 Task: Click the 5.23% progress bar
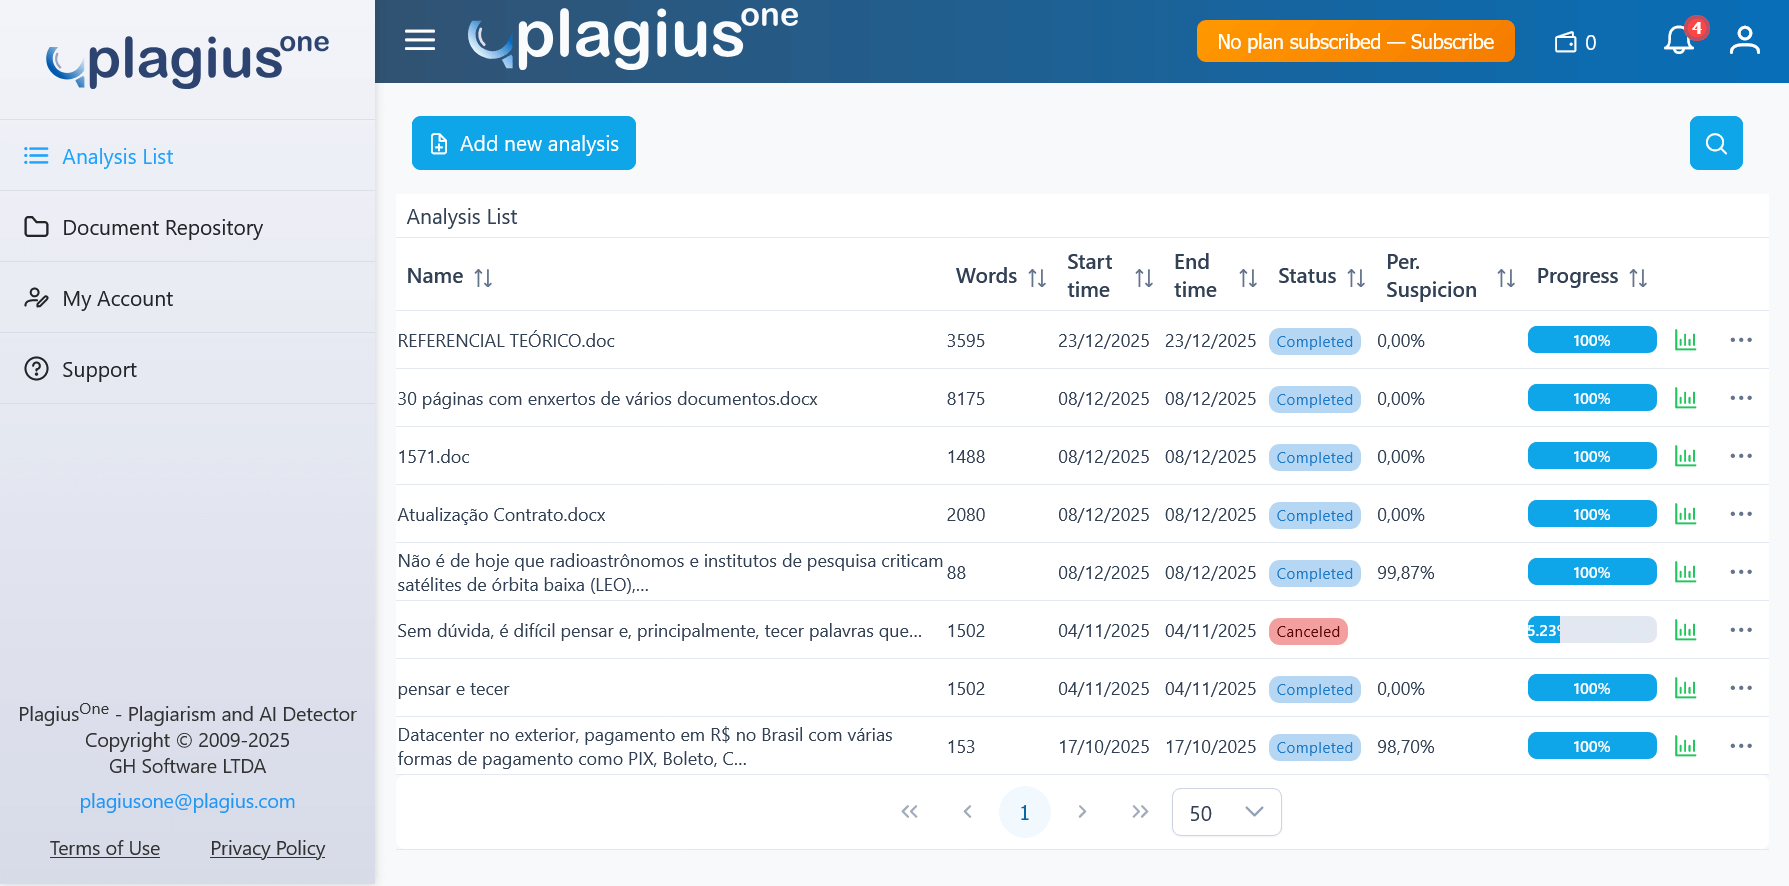(x=1591, y=630)
